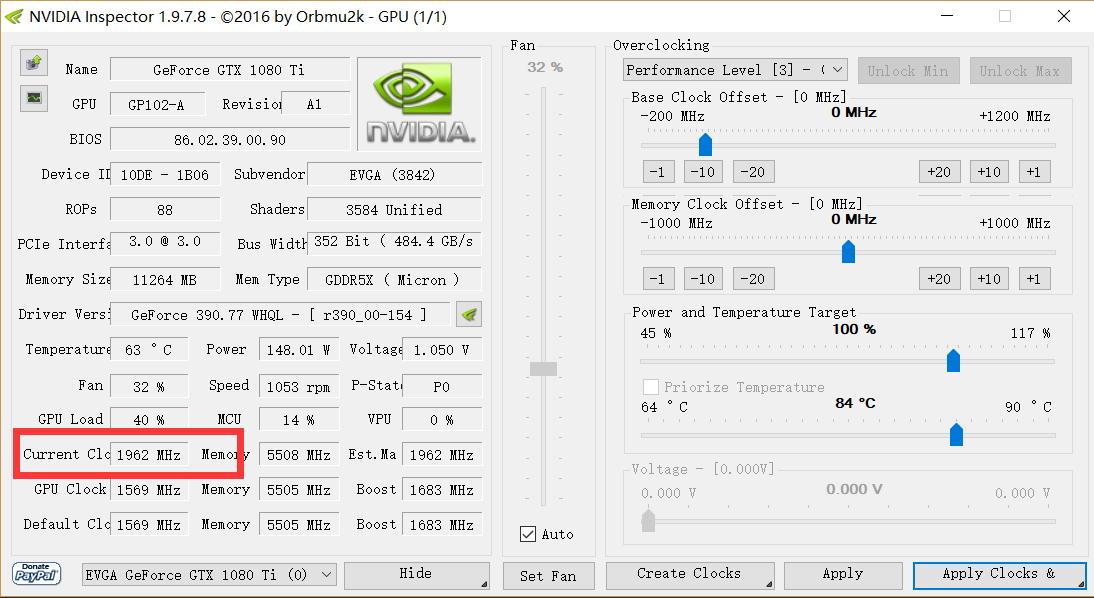The height and width of the screenshot is (598, 1094).
Task: Click the Memory Clock Offset slider handle
Action: point(848,252)
